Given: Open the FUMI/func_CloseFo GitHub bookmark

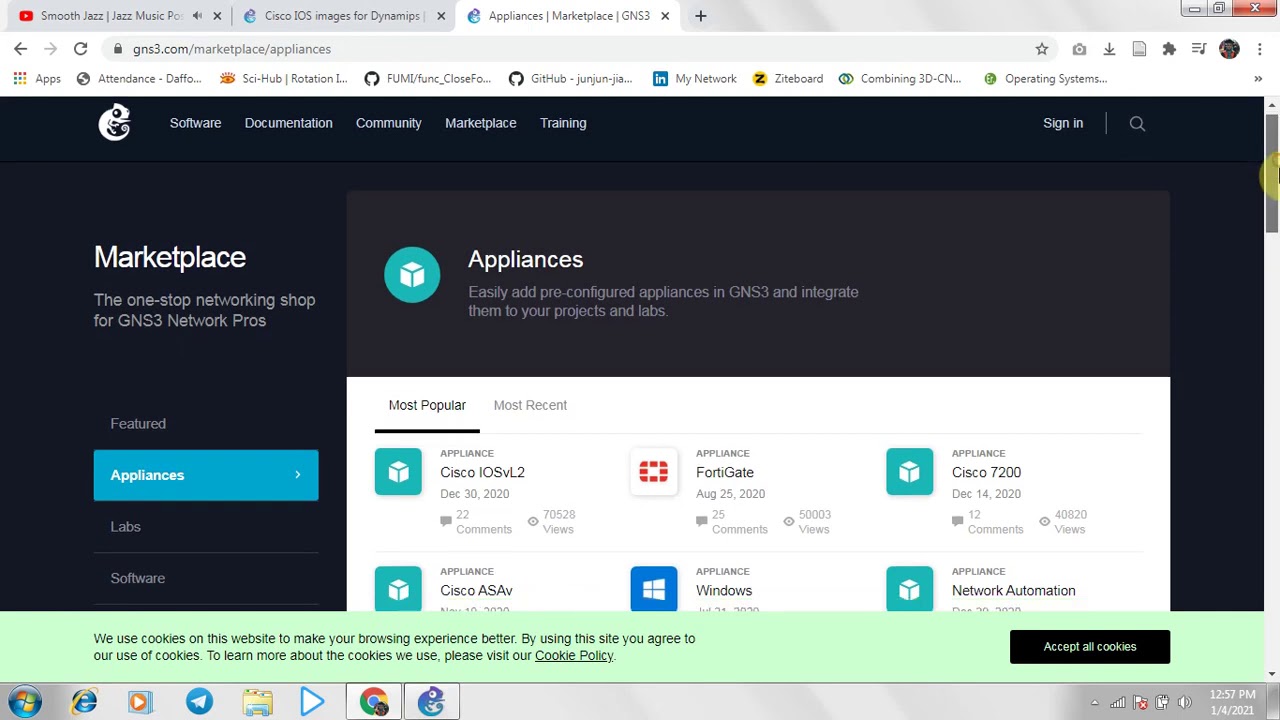Looking at the screenshot, I should [x=427, y=79].
